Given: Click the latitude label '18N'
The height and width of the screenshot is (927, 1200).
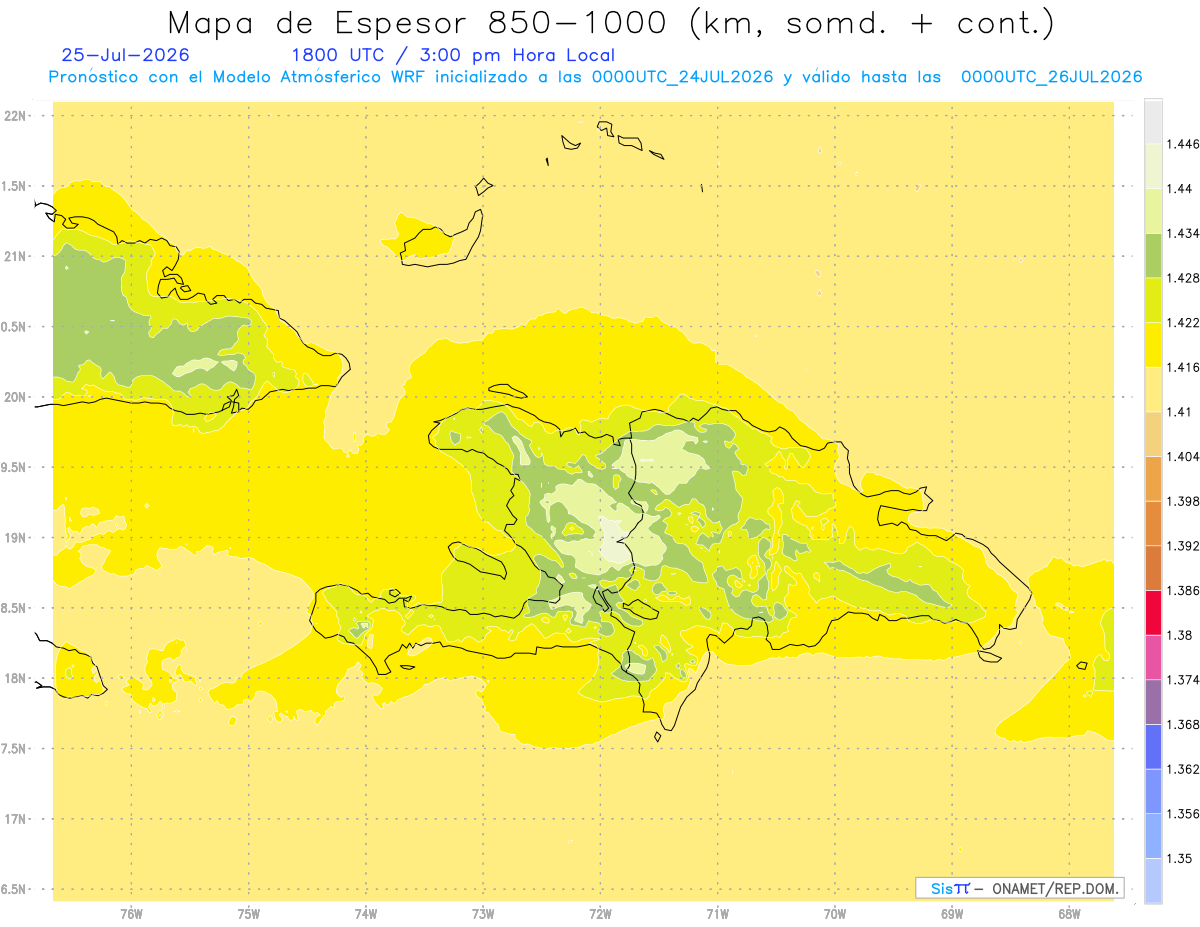Looking at the screenshot, I should (x=15, y=679).
